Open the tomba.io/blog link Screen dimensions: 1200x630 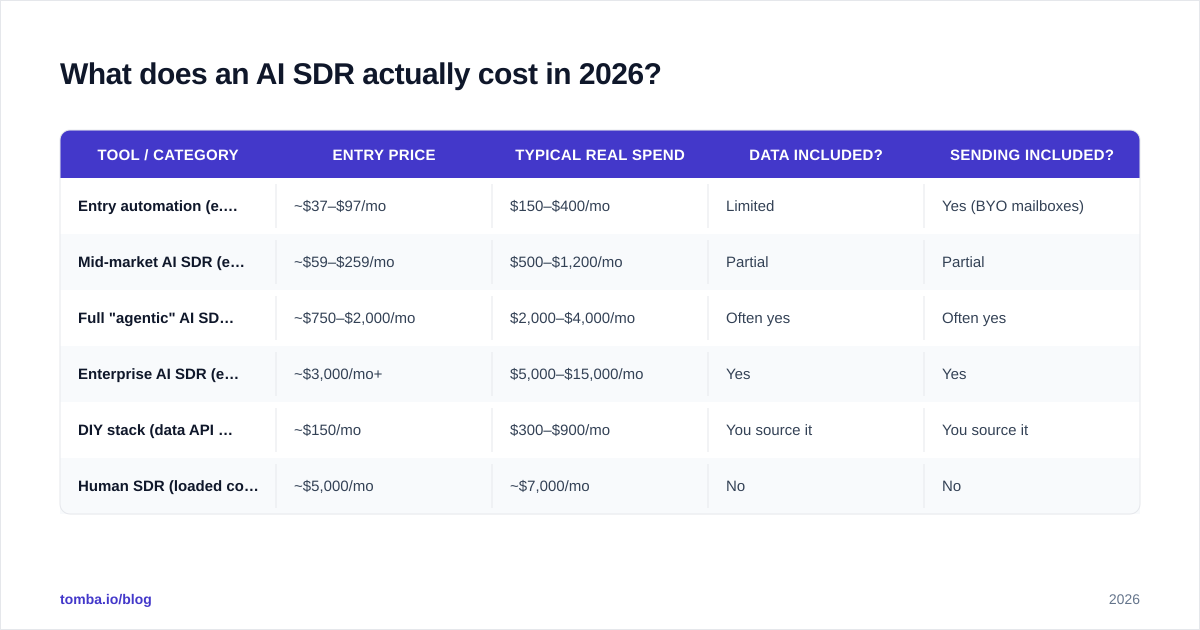[106, 599]
